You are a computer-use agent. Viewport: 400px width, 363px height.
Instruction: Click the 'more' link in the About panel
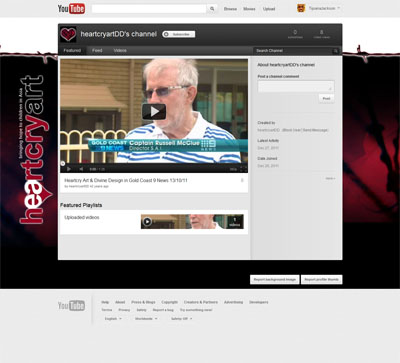(330, 179)
